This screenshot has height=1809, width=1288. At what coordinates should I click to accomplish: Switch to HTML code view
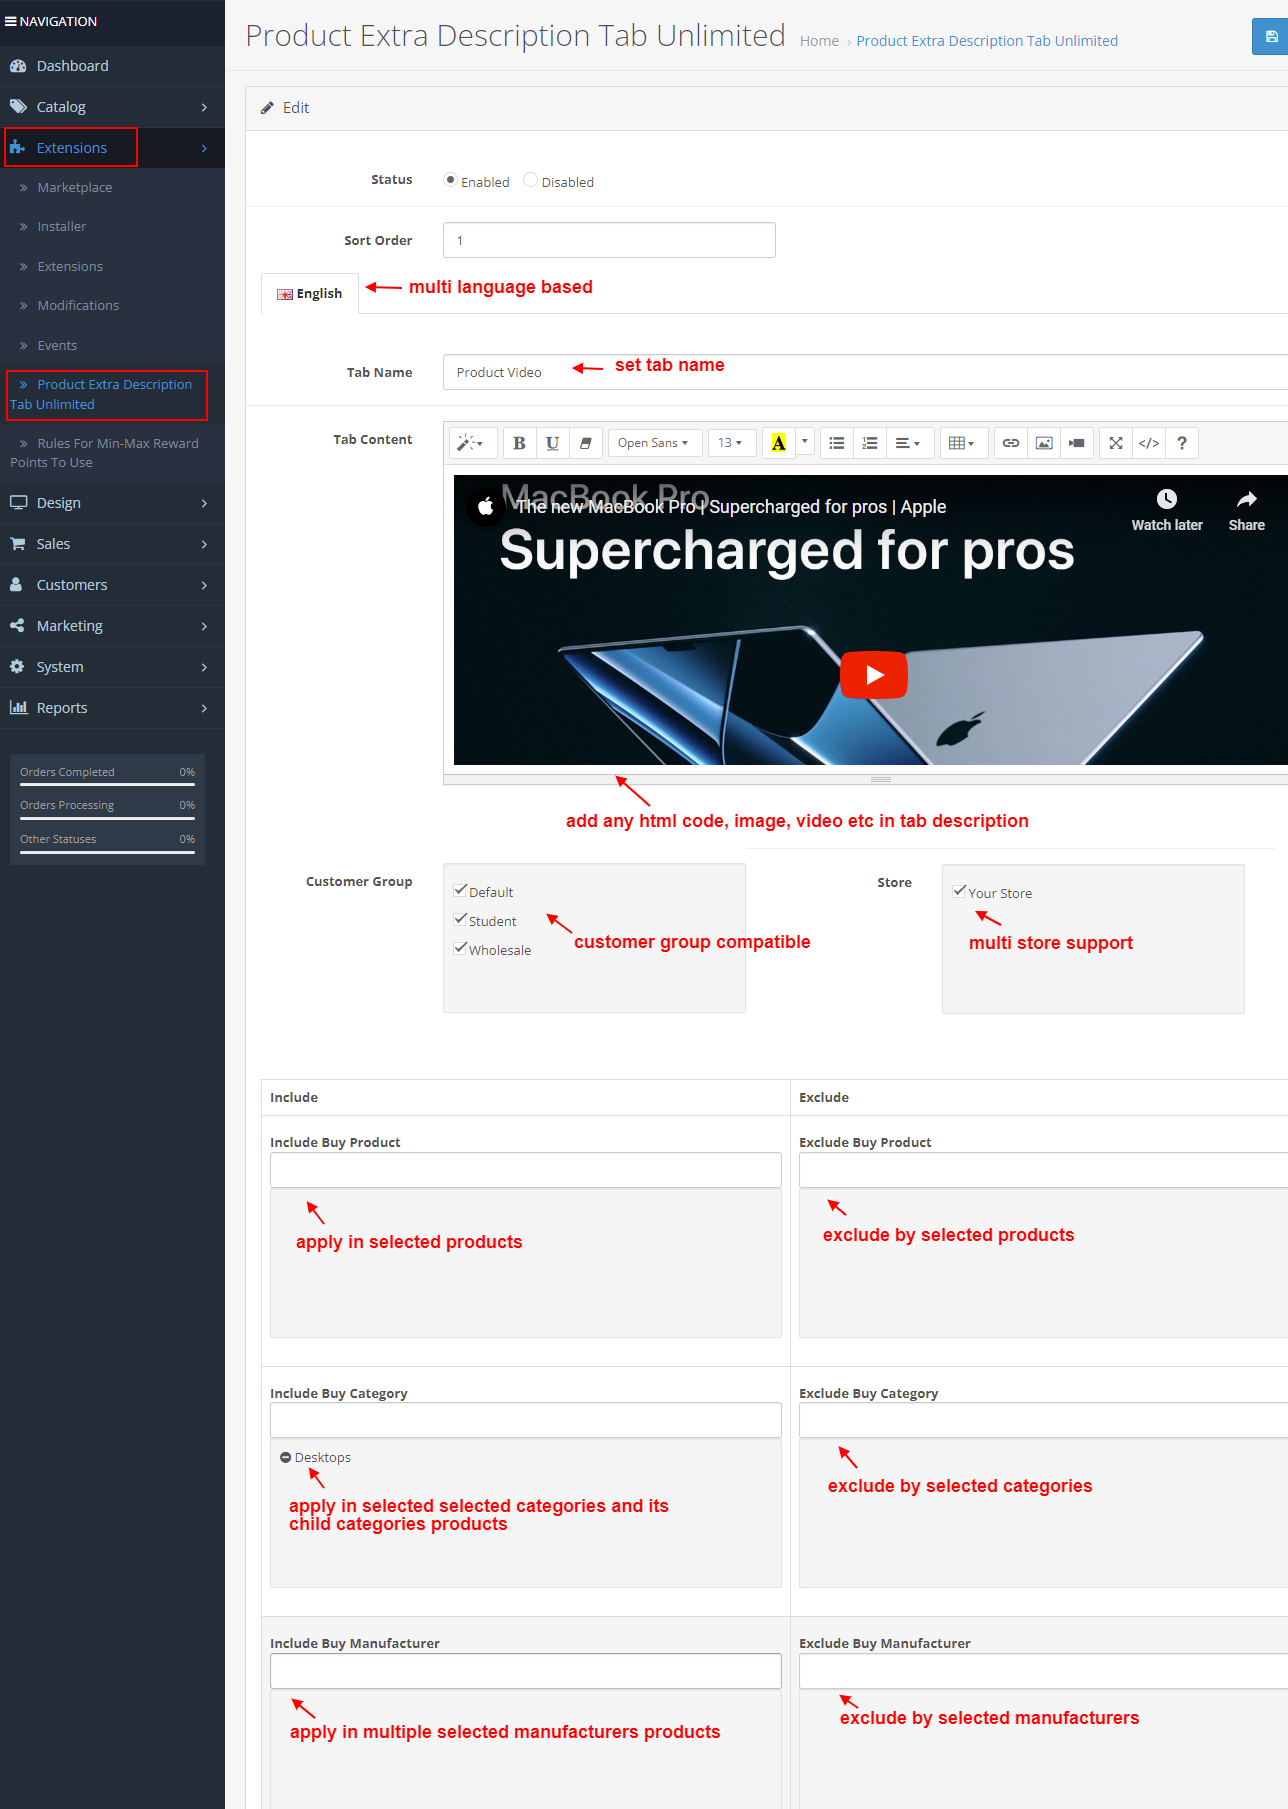click(1149, 443)
